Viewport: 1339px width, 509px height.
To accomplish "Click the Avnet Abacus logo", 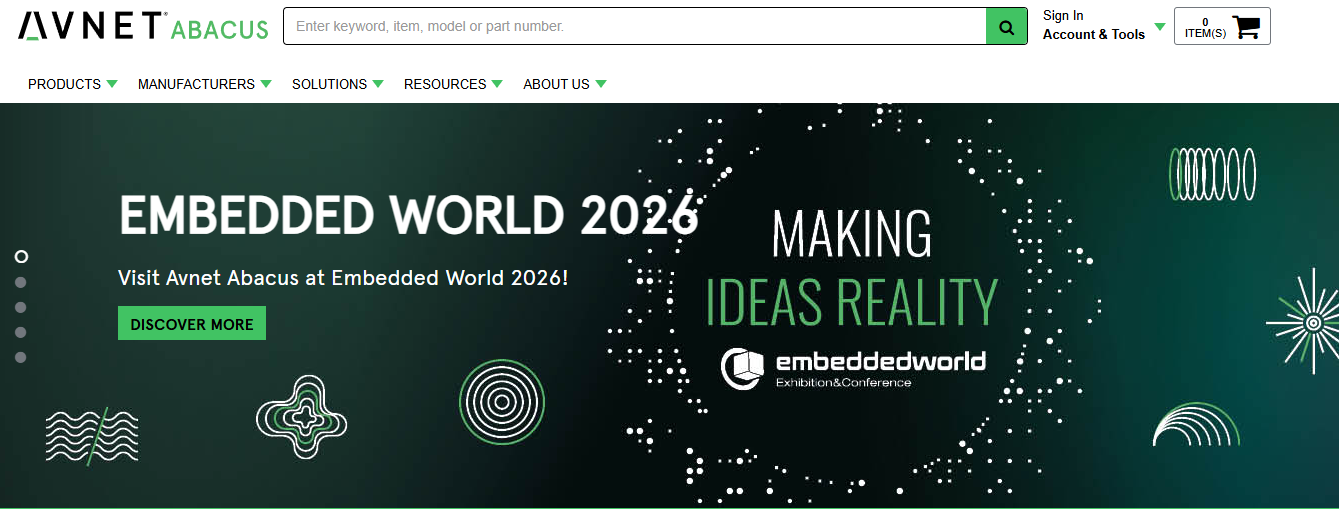I will tap(143, 27).
